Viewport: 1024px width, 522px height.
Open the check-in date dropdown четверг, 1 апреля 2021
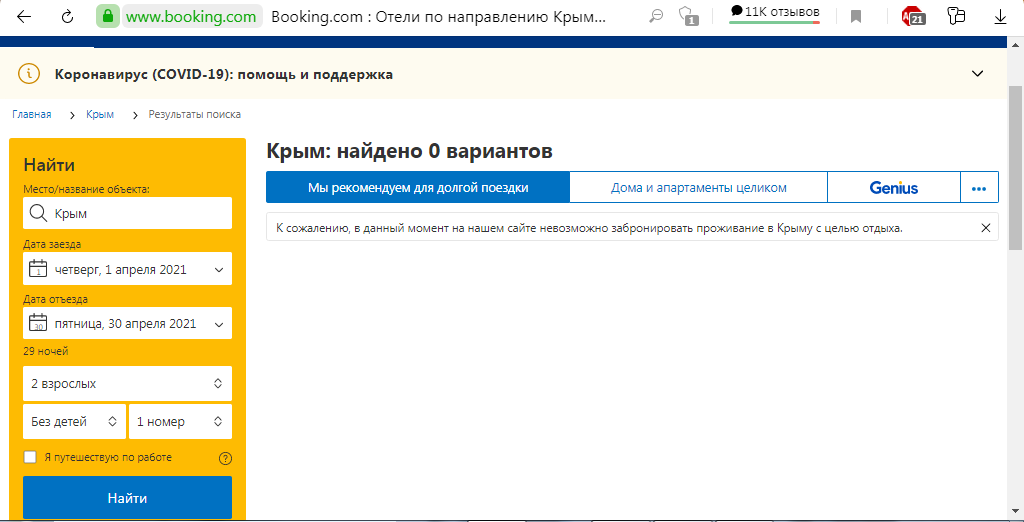tap(127, 269)
